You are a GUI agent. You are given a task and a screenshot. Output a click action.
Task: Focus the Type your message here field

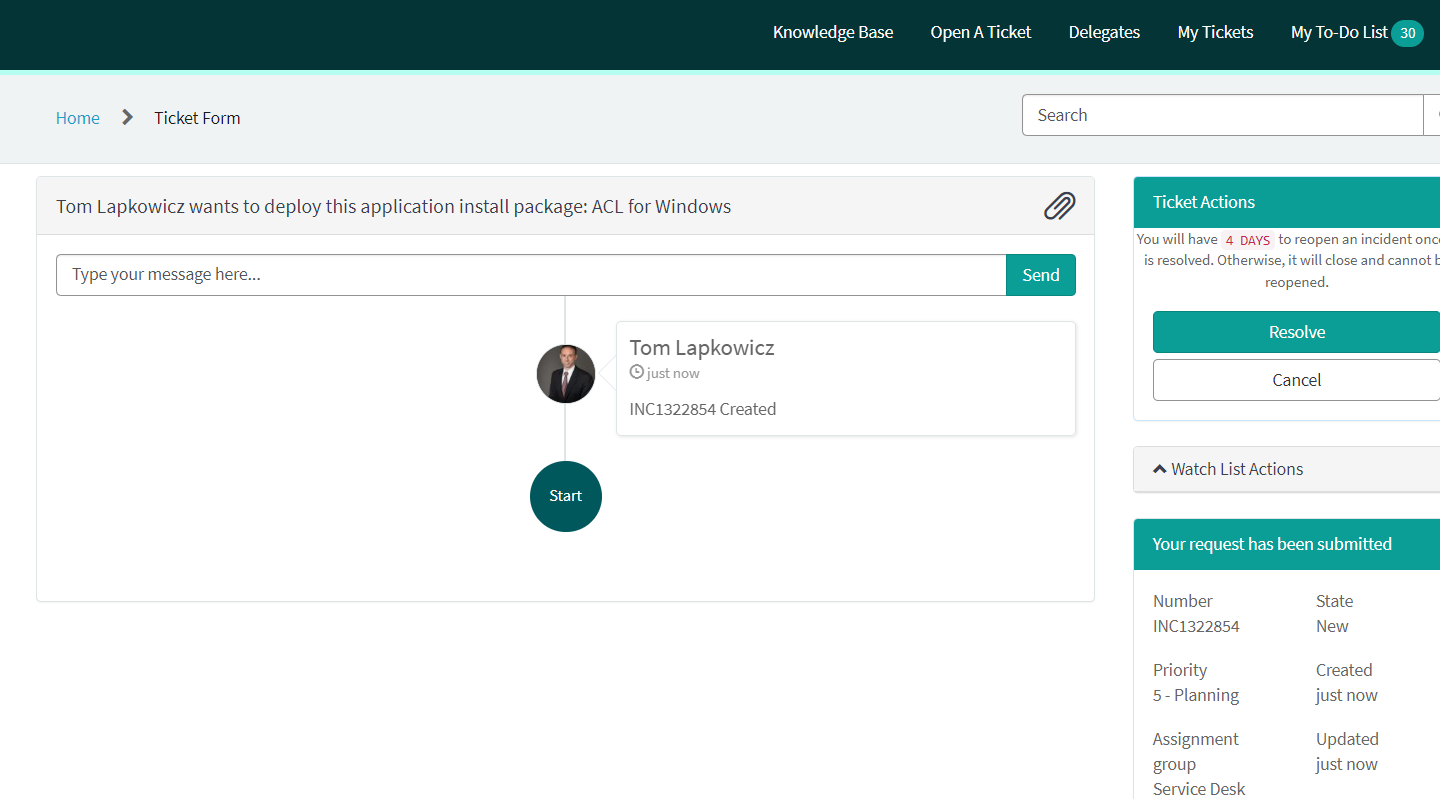(x=530, y=274)
